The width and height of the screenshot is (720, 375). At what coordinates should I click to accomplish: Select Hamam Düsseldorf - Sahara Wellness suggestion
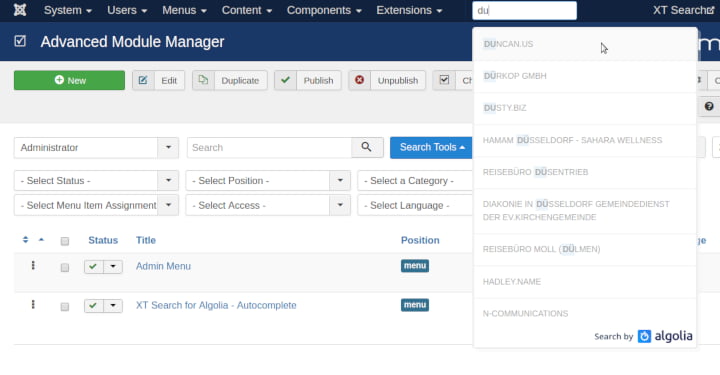585,140
